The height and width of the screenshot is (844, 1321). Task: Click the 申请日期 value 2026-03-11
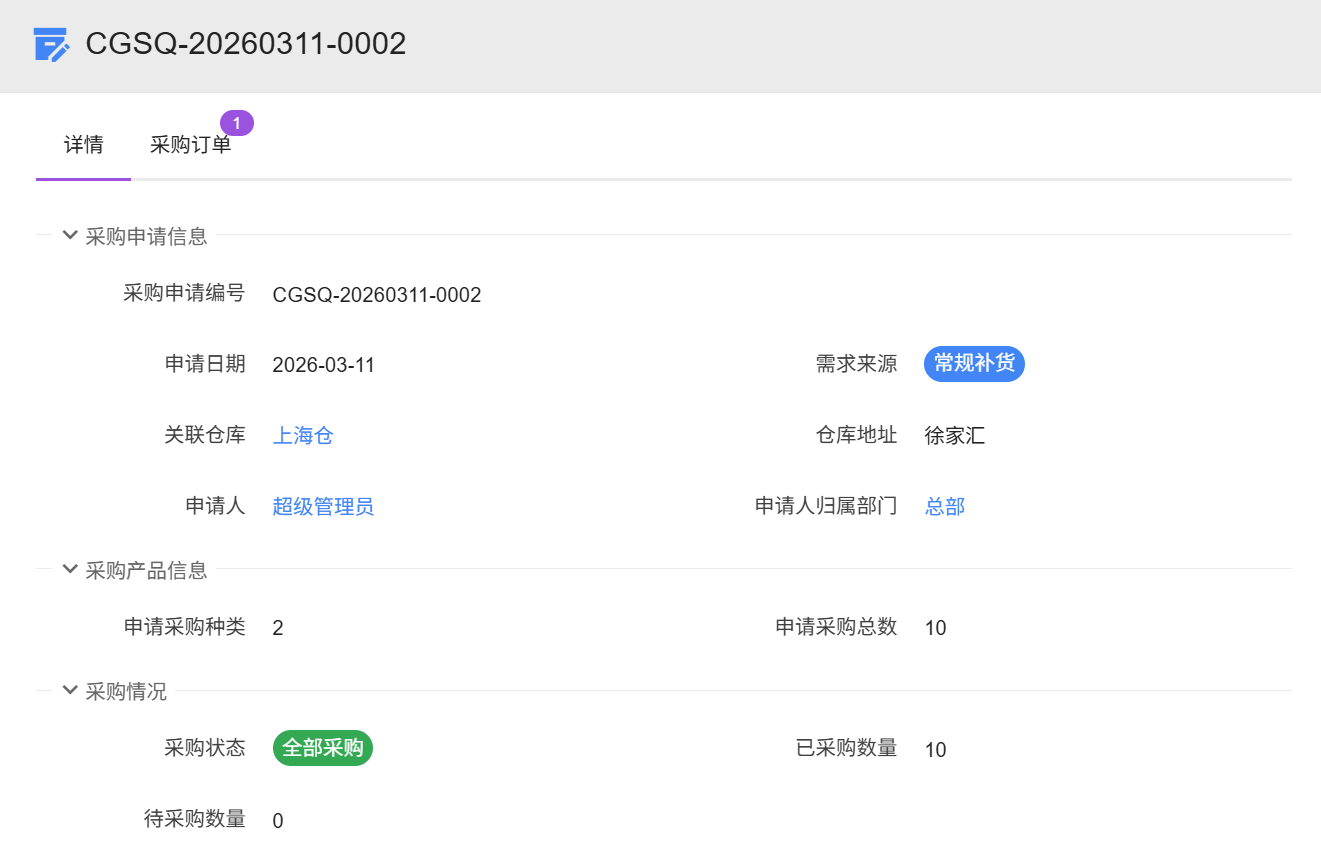323,365
